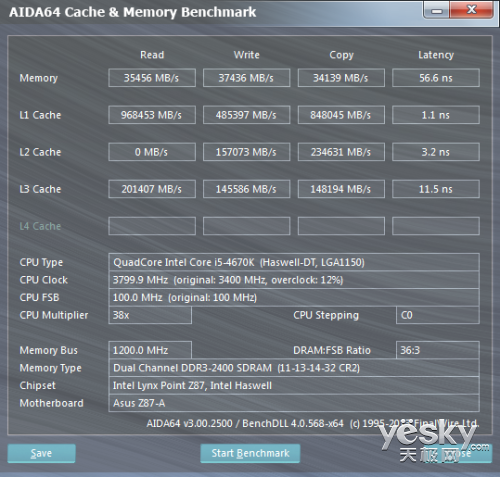Minimize the AIDA64 benchmark window
The width and height of the screenshot is (500, 477).
[436, 10]
